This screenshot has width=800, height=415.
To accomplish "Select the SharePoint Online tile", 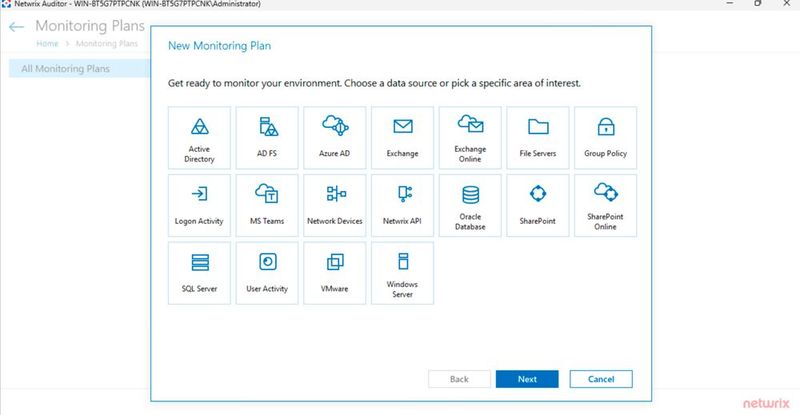I will [x=606, y=206].
